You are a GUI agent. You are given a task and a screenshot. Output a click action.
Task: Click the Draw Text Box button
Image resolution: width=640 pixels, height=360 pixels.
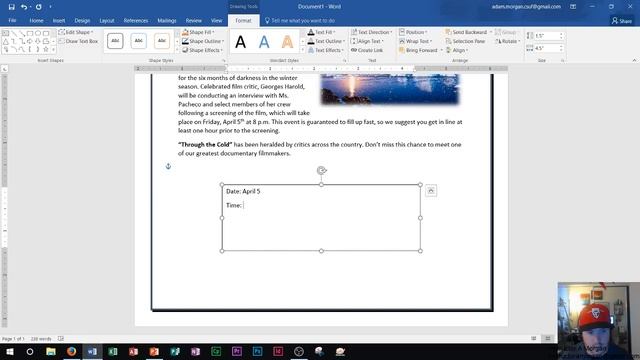78,41
